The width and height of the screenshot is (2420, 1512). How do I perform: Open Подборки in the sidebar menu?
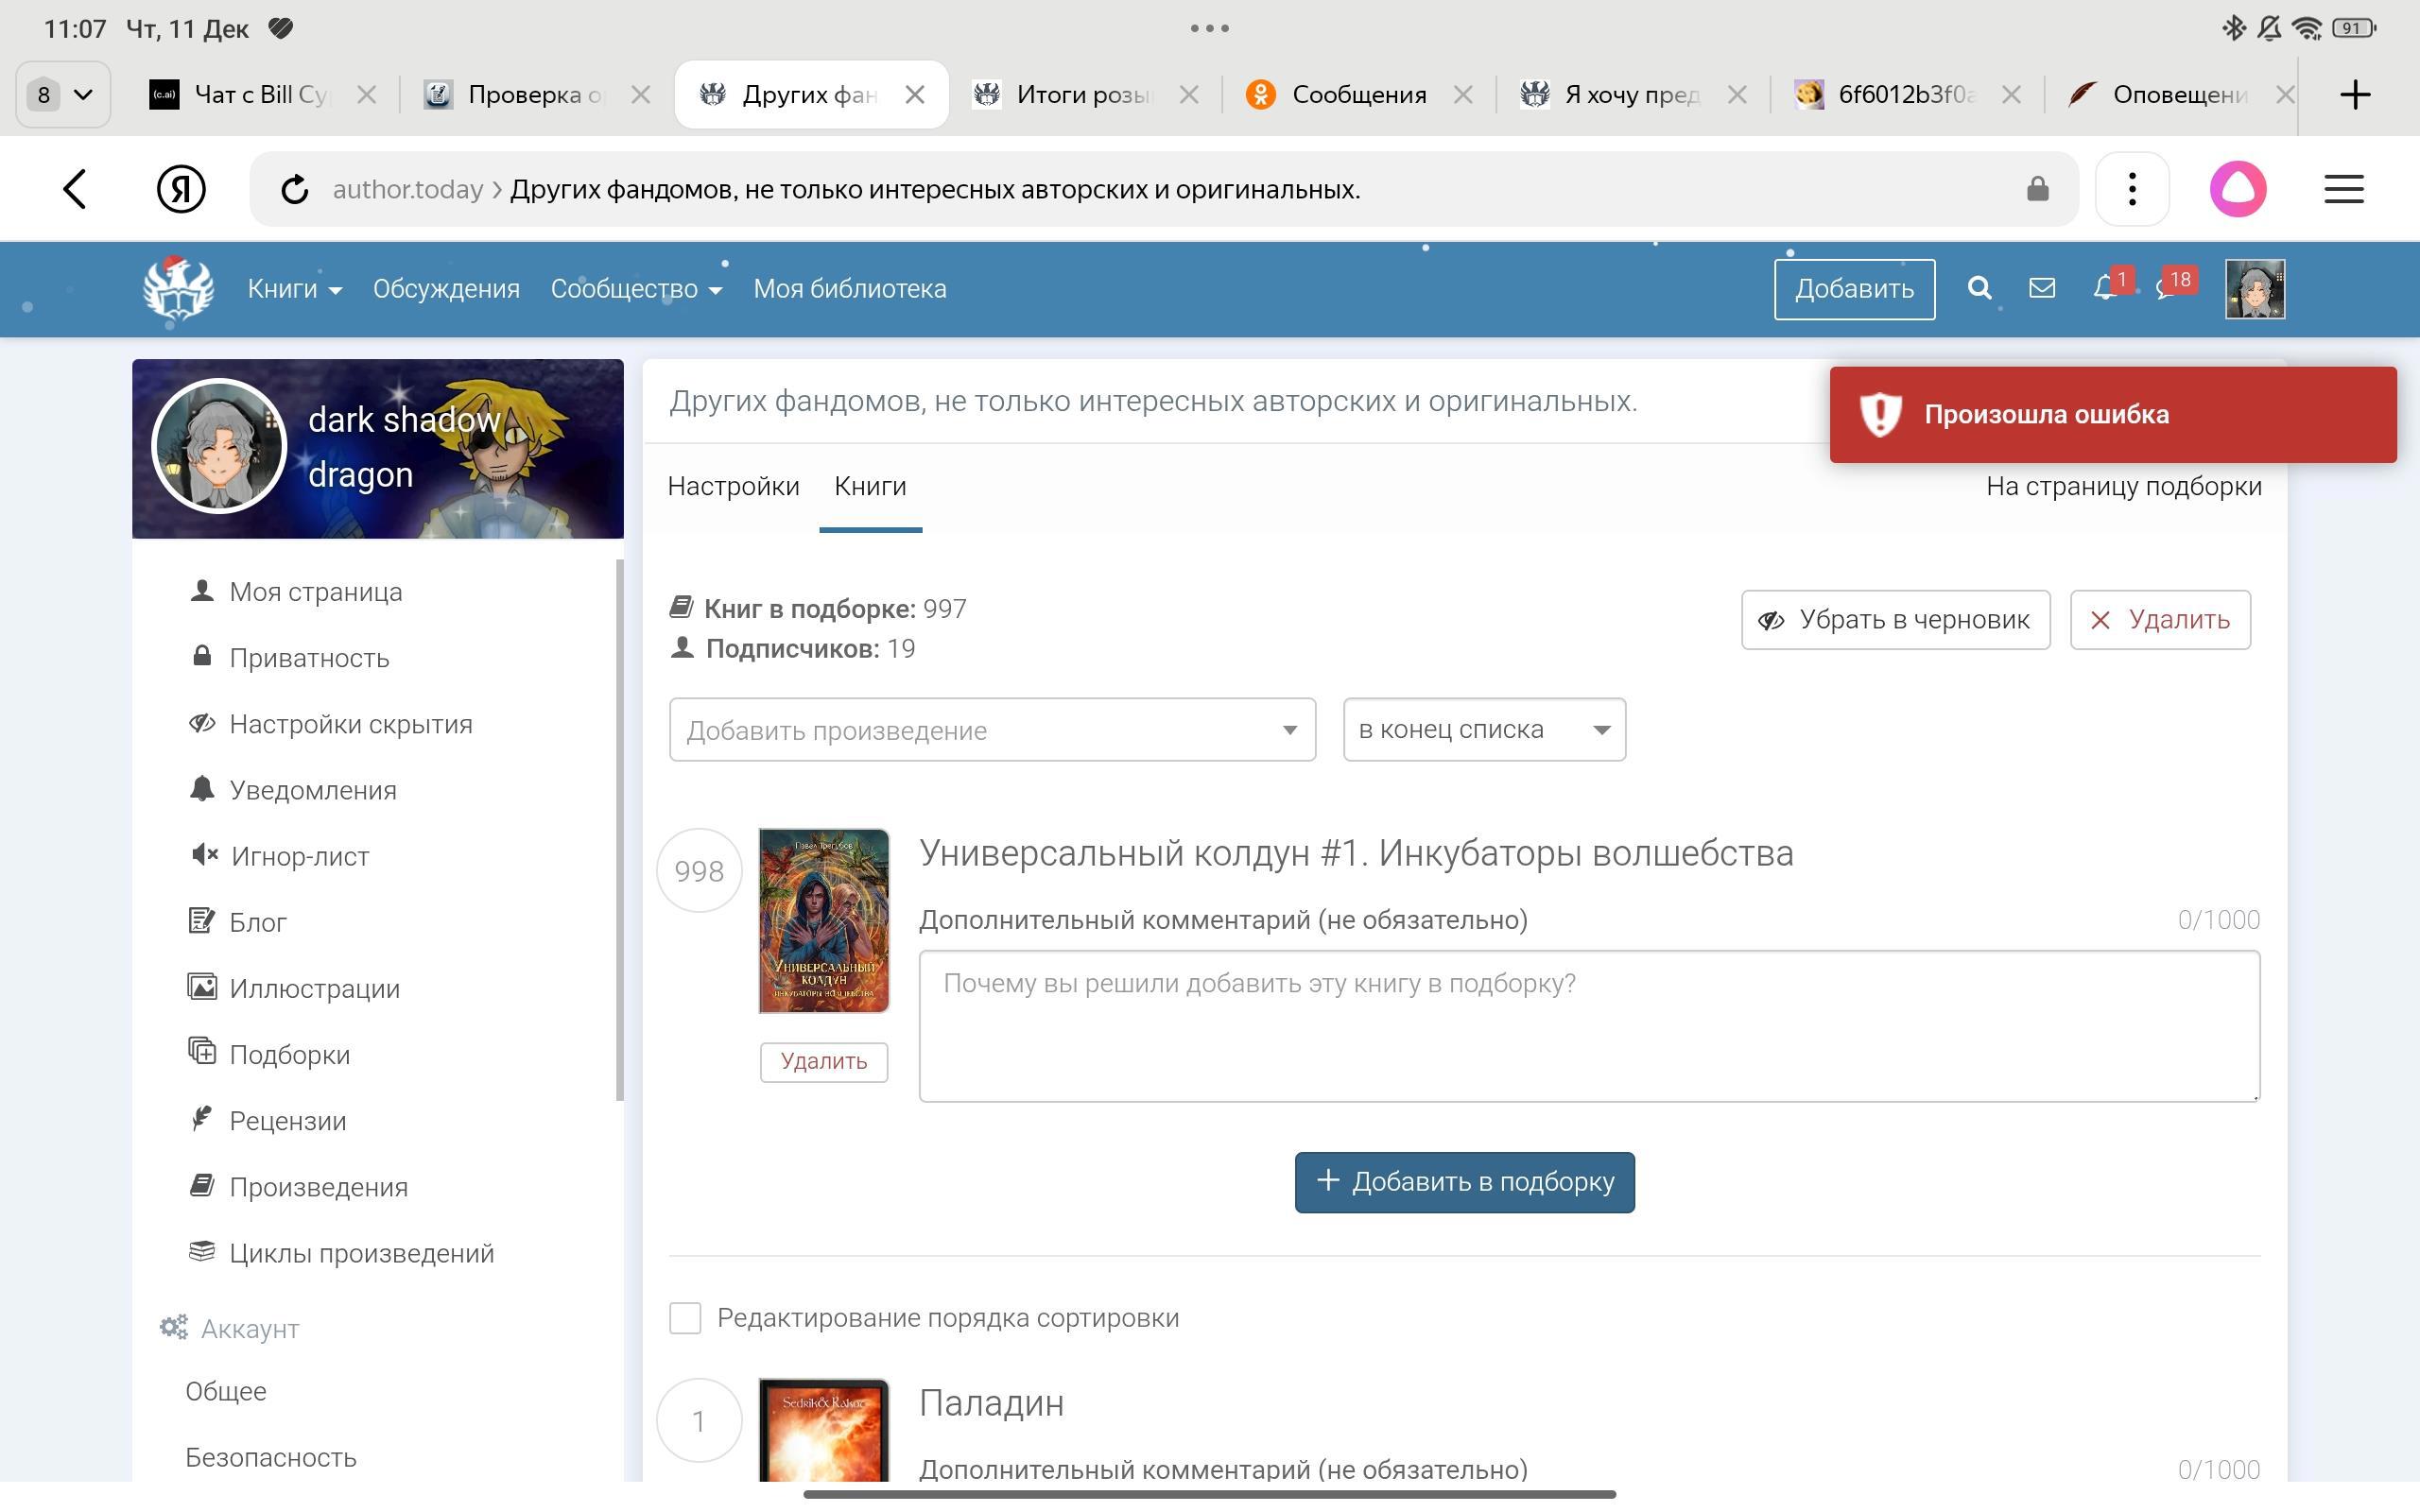289,1055
